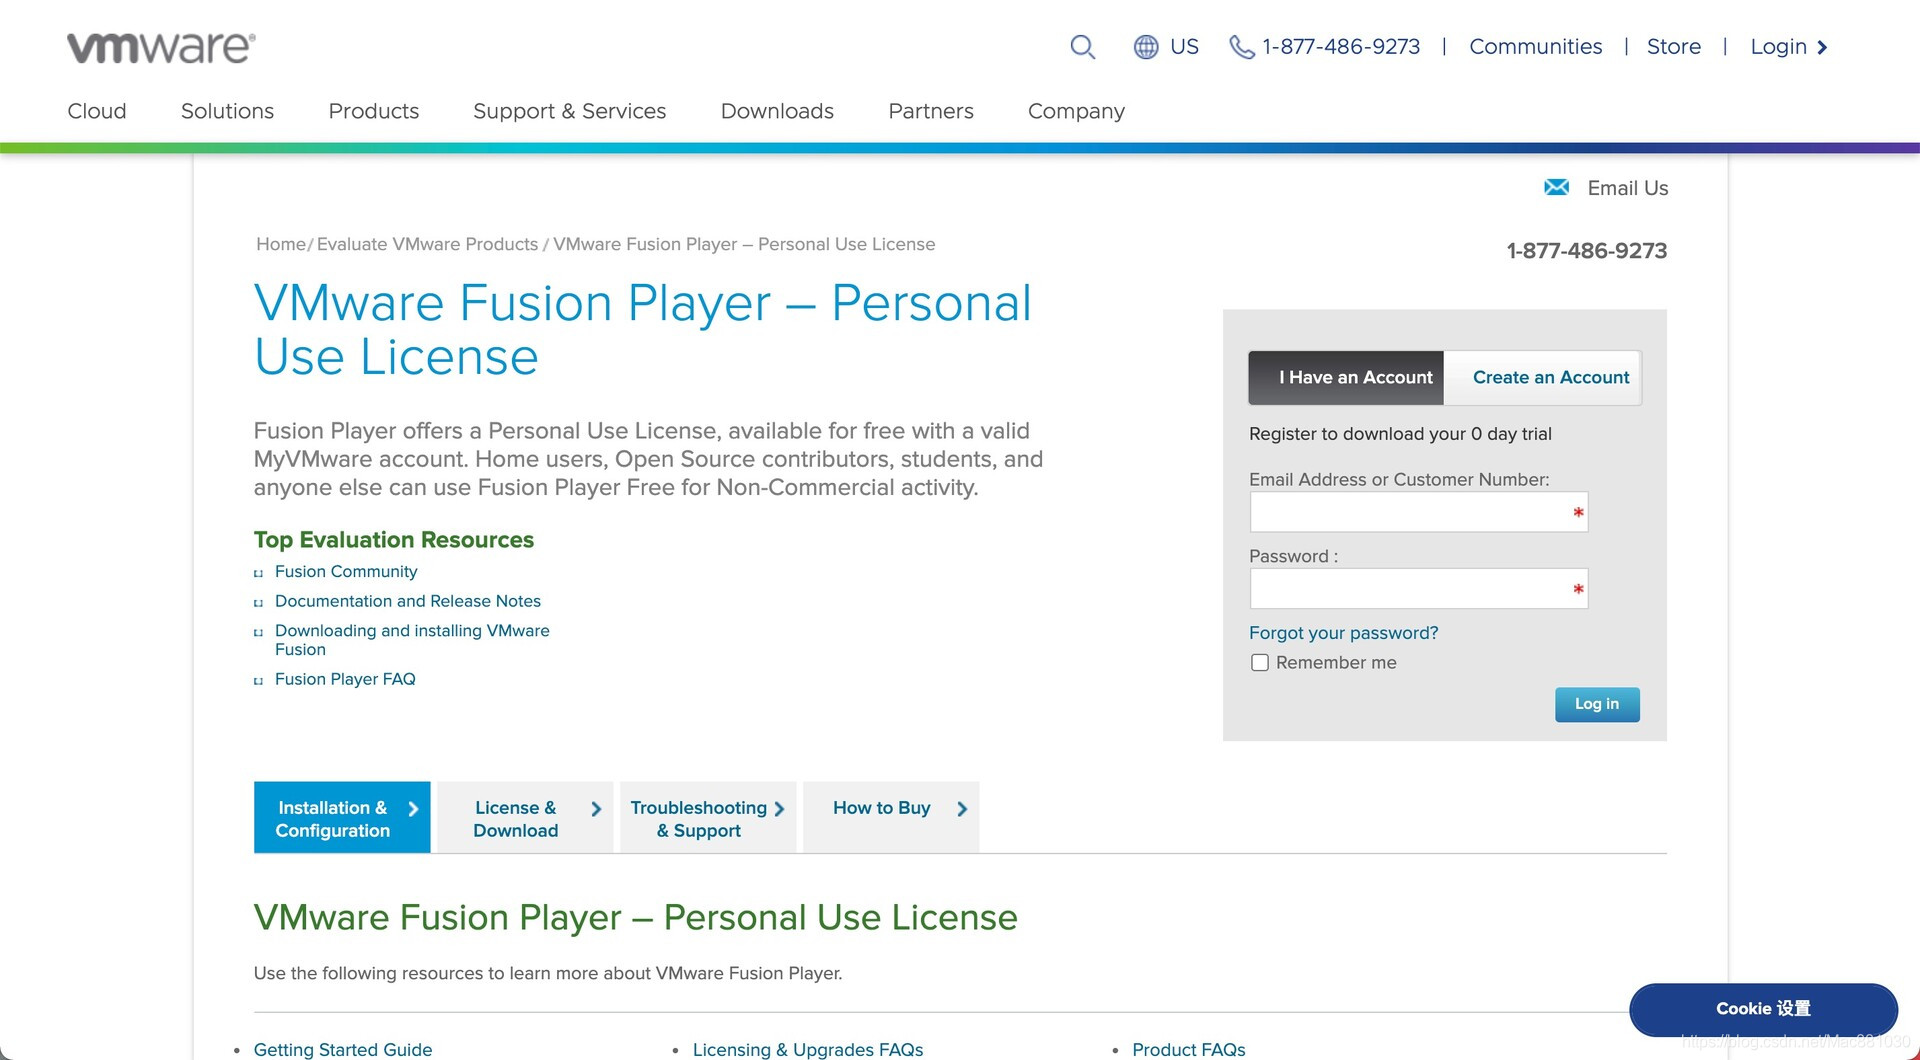This screenshot has width=1920, height=1060.
Task: Click the VMware logo
Action: click(x=161, y=47)
